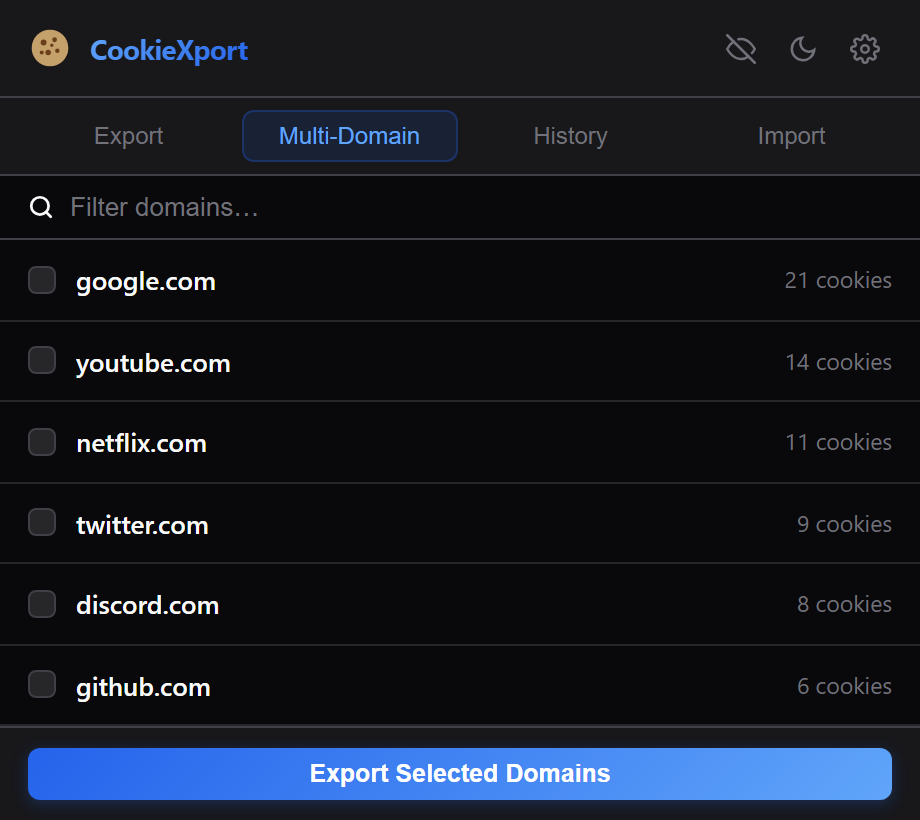Click the 6 cookies count
Image resolution: width=920 pixels, height=820 pixels.
click(x=844, y=686)
